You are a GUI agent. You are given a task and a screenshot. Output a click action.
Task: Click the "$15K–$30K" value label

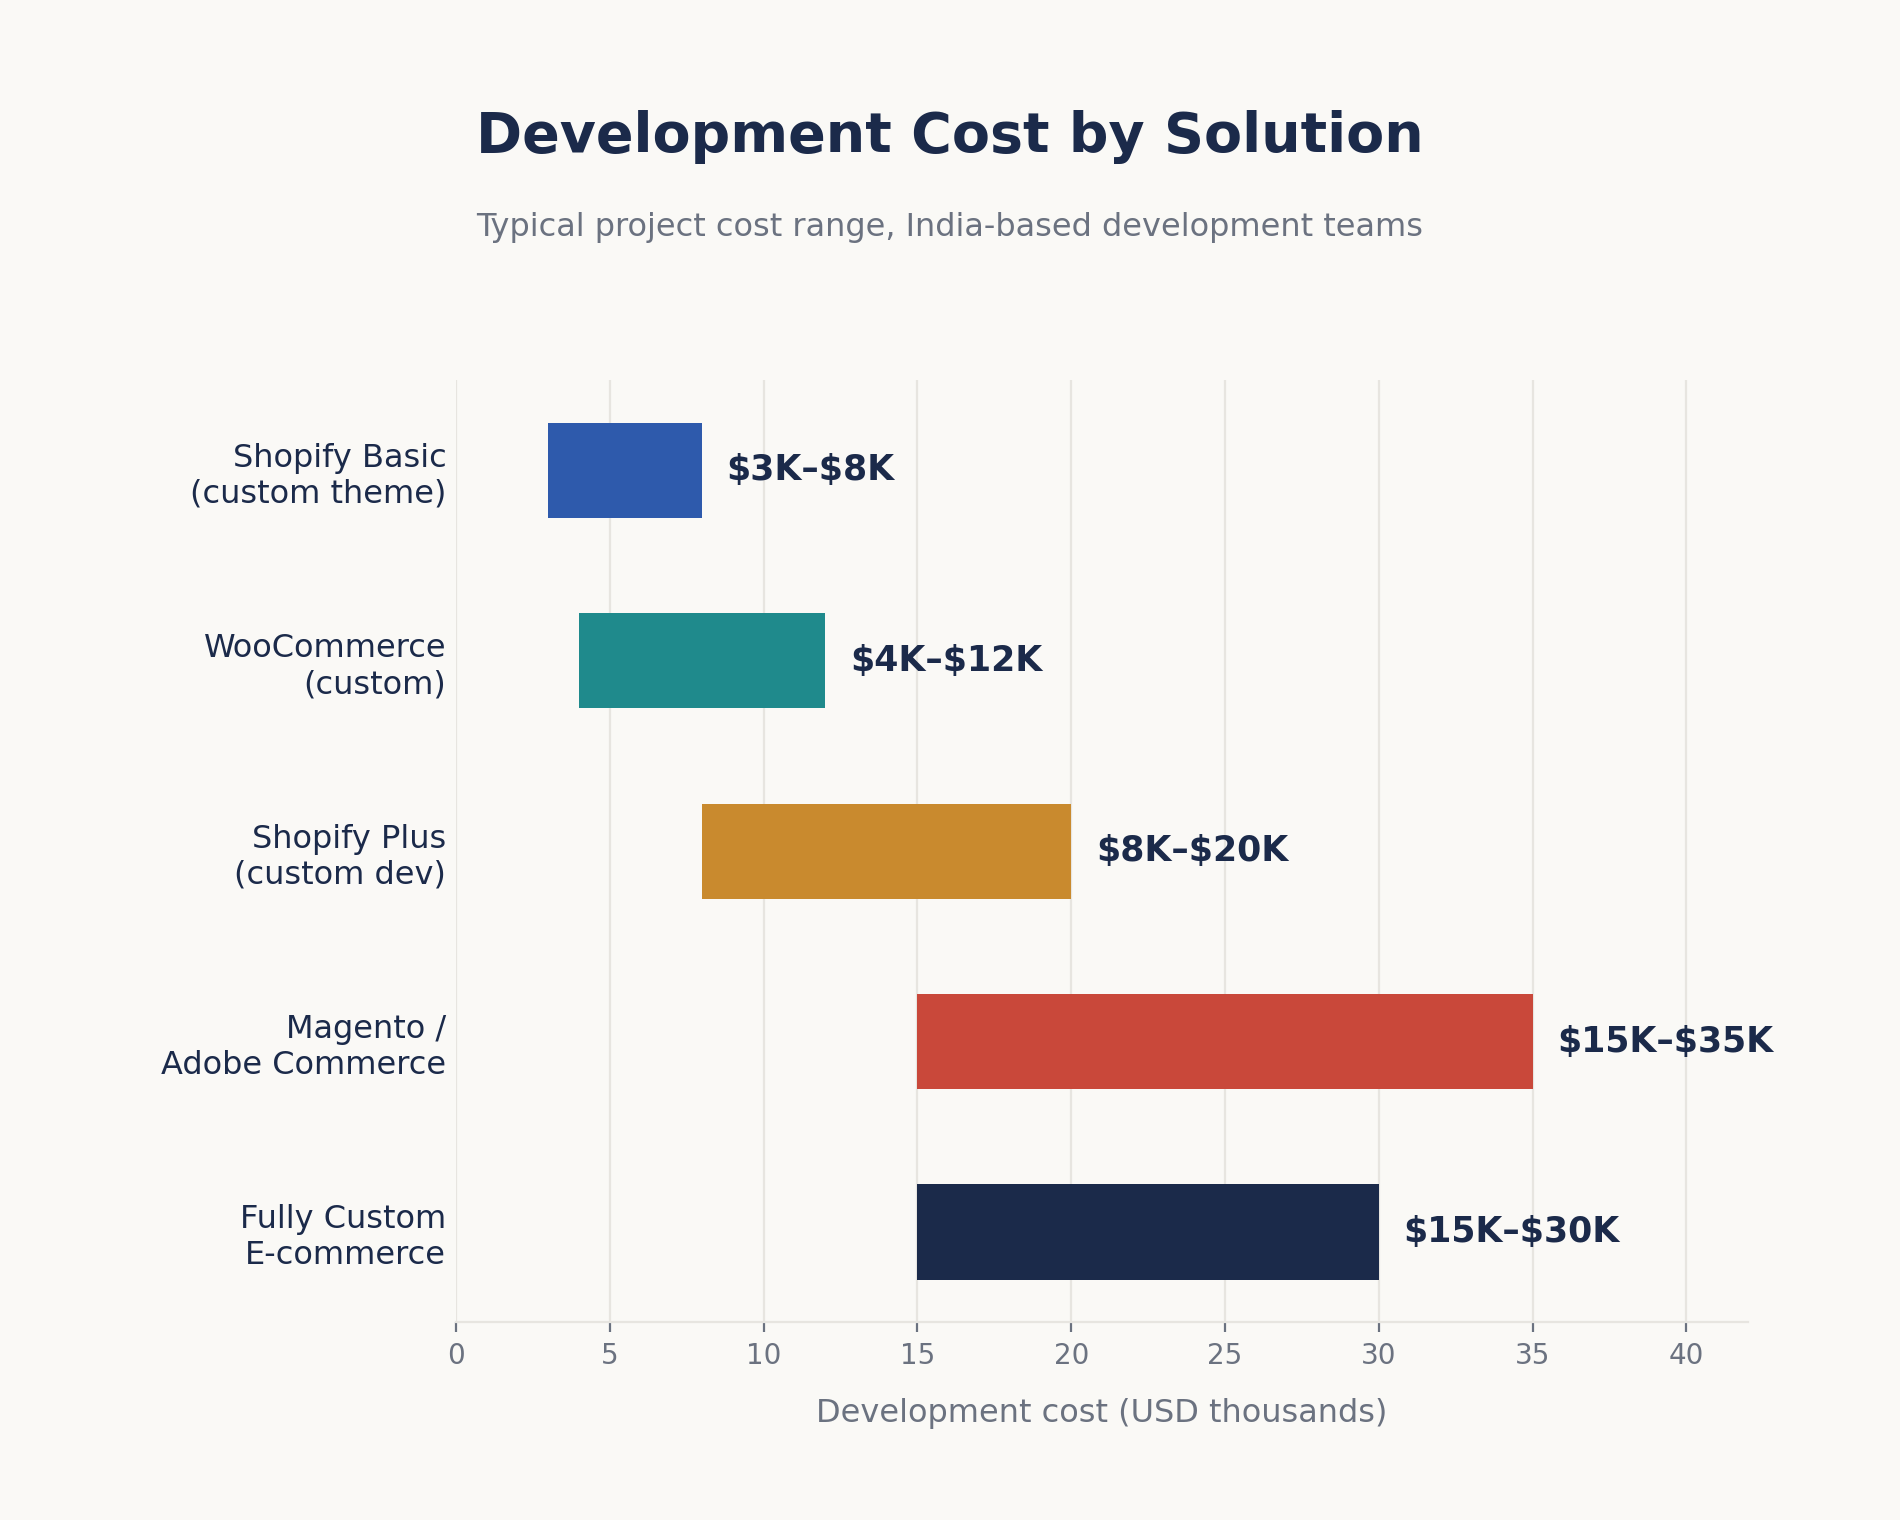tap(1511, 1231)
